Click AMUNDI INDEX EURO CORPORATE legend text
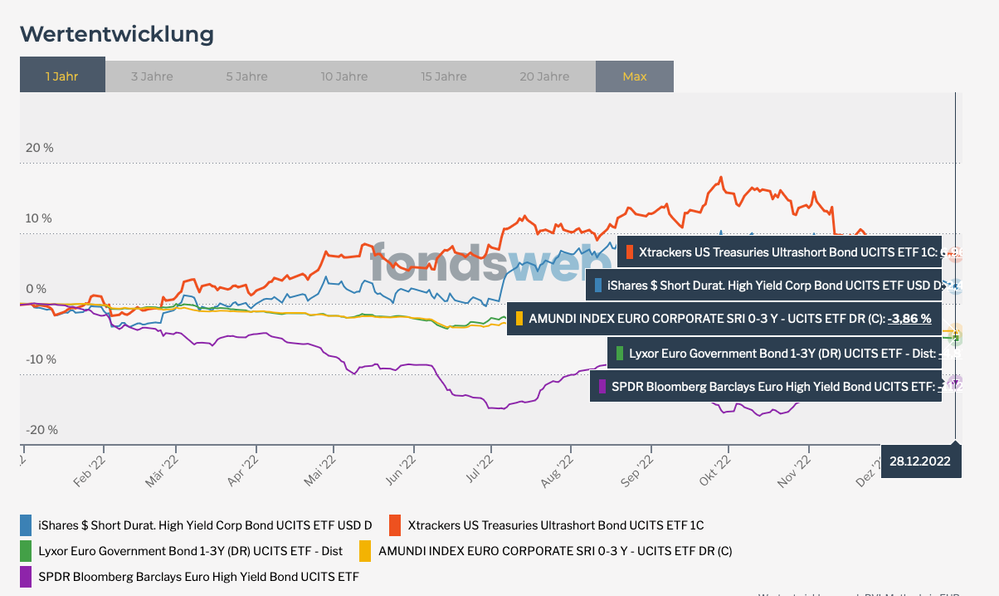Image resolution: width=999 pixels, height=596 pixels. coord(555,551)
